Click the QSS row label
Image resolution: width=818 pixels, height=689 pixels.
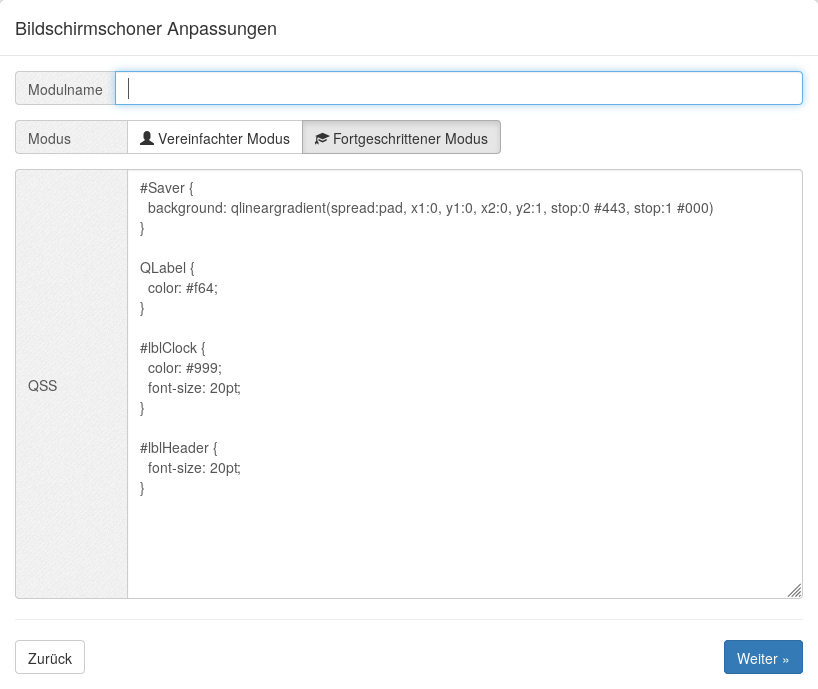point(43,385)
